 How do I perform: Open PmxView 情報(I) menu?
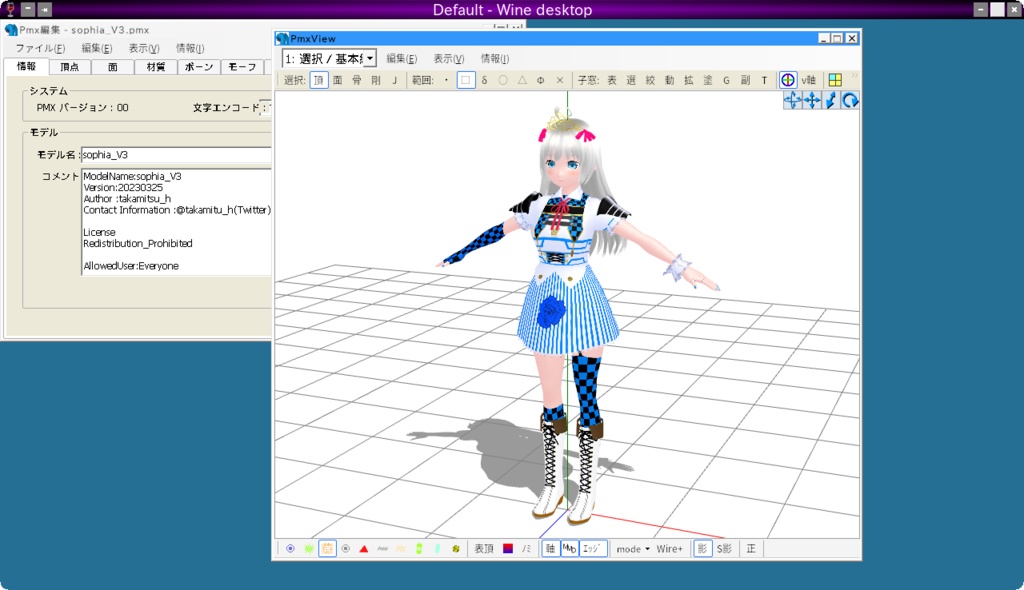(x=495, y=59)
